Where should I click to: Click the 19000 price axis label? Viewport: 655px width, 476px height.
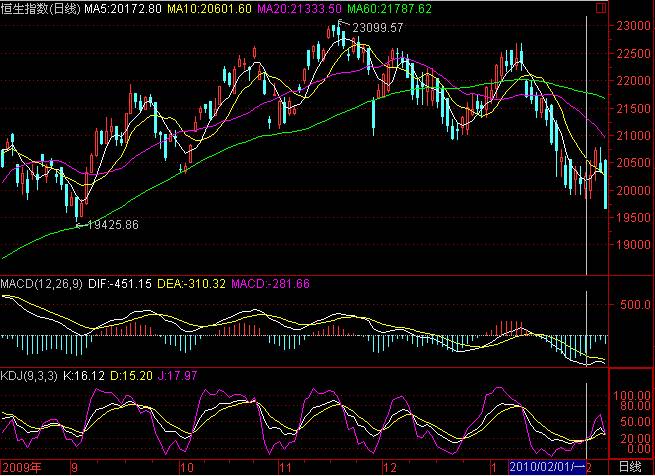click(x=633, y=244)
